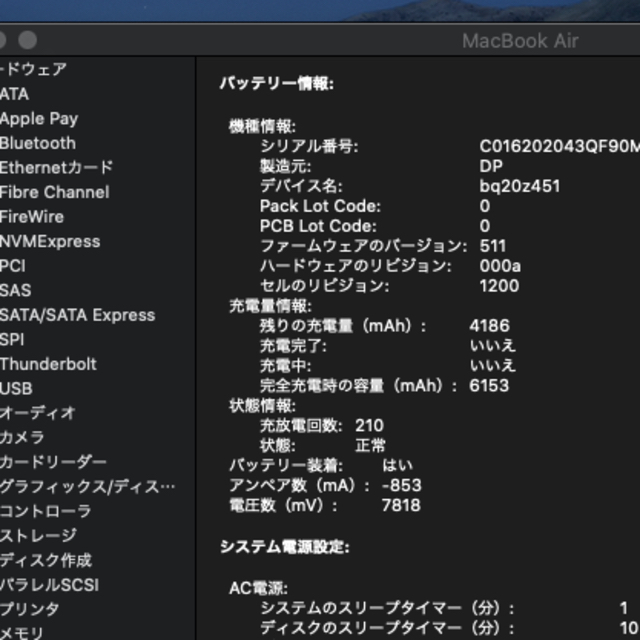Choose Thunderbolt in the sidebar
Screen dimensions: 640x640
click(48, 364)
